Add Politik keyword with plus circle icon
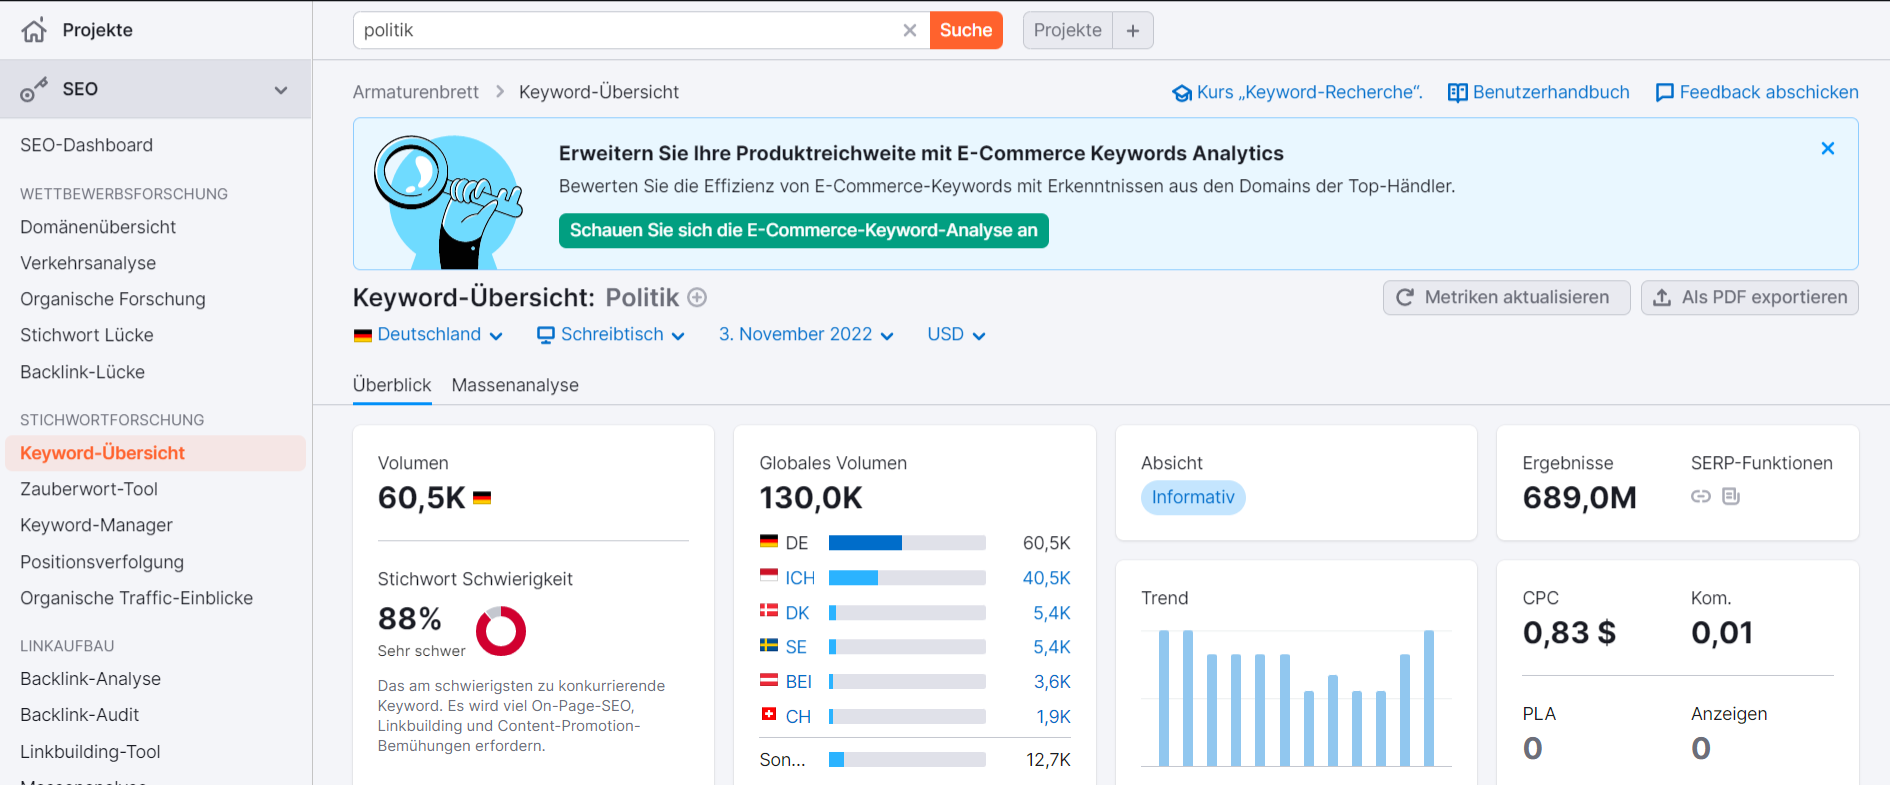This screenshot has height=785, width=1890. pos(697,297)
